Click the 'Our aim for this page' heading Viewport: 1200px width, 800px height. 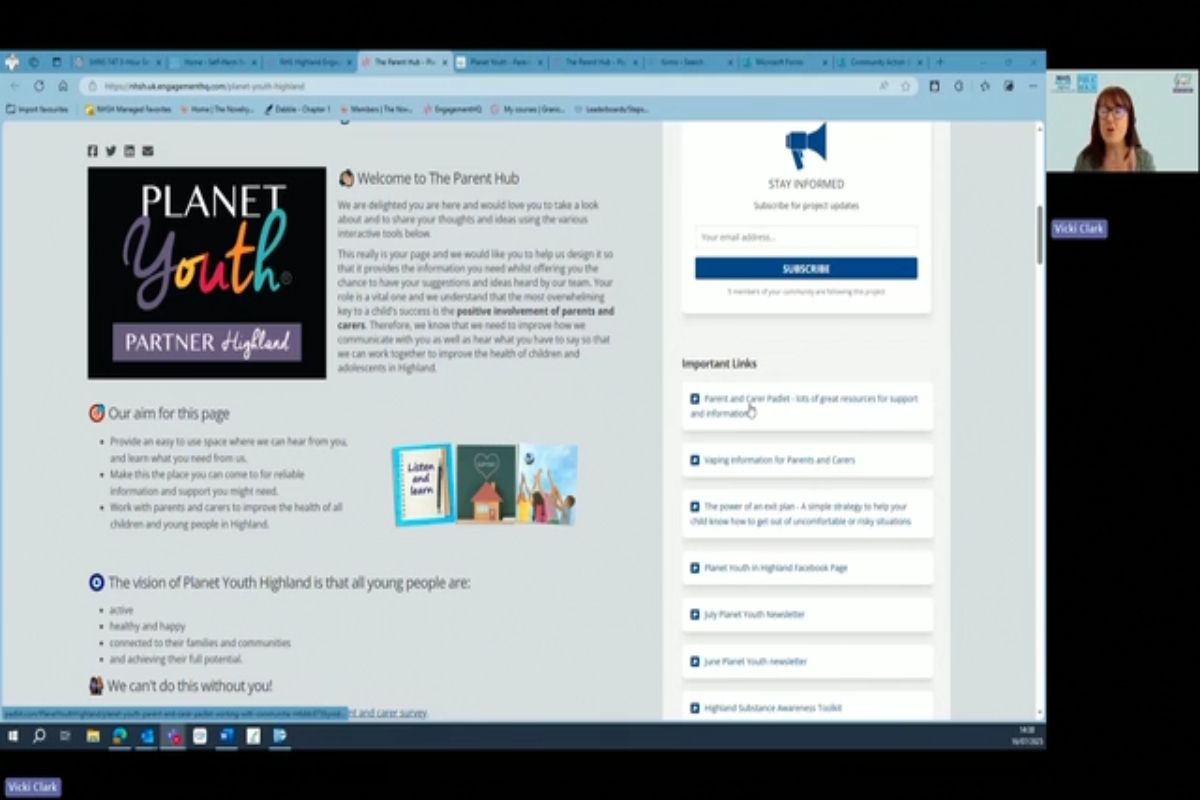pos(169,413)
